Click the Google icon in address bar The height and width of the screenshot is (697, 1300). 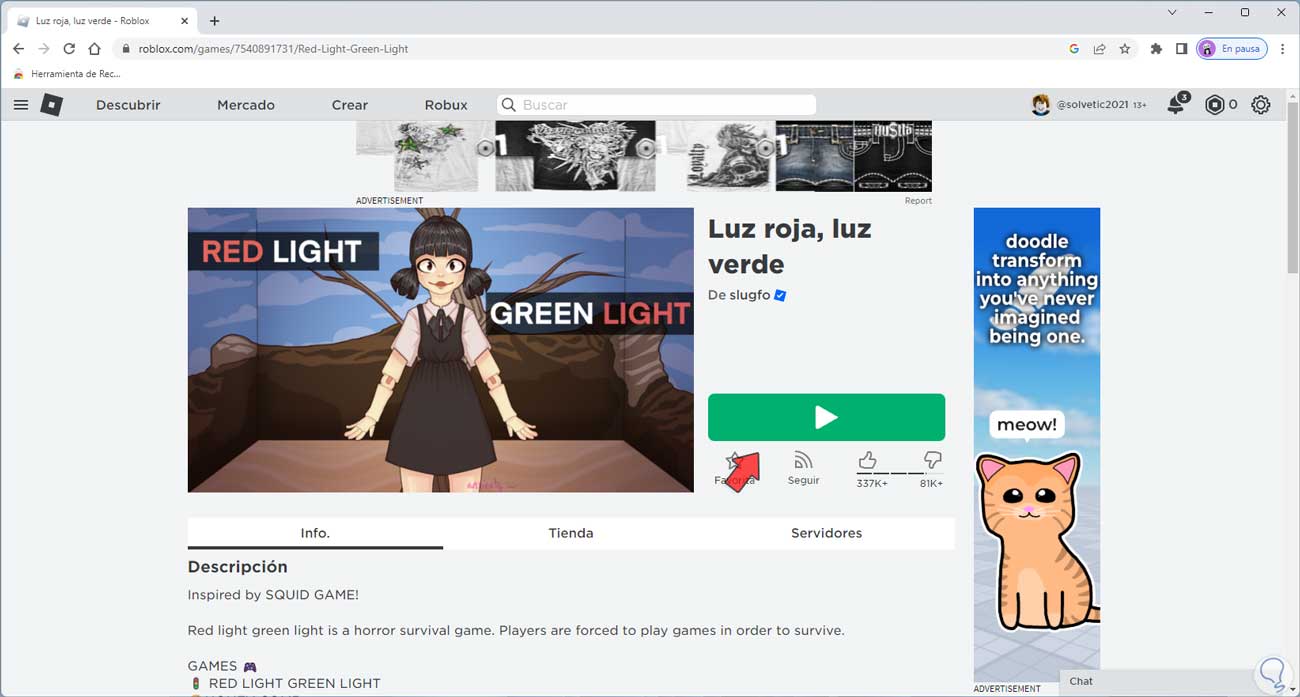point(1074,48)
